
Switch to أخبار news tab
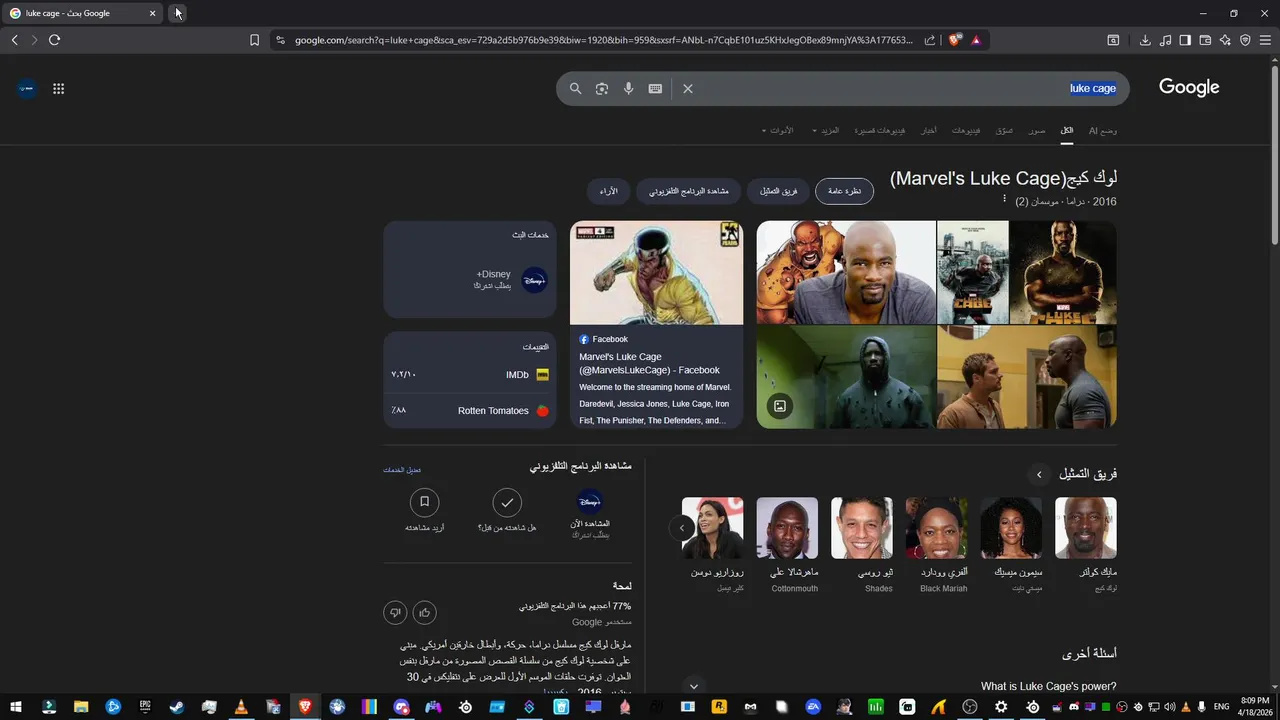tap(929, 131)
